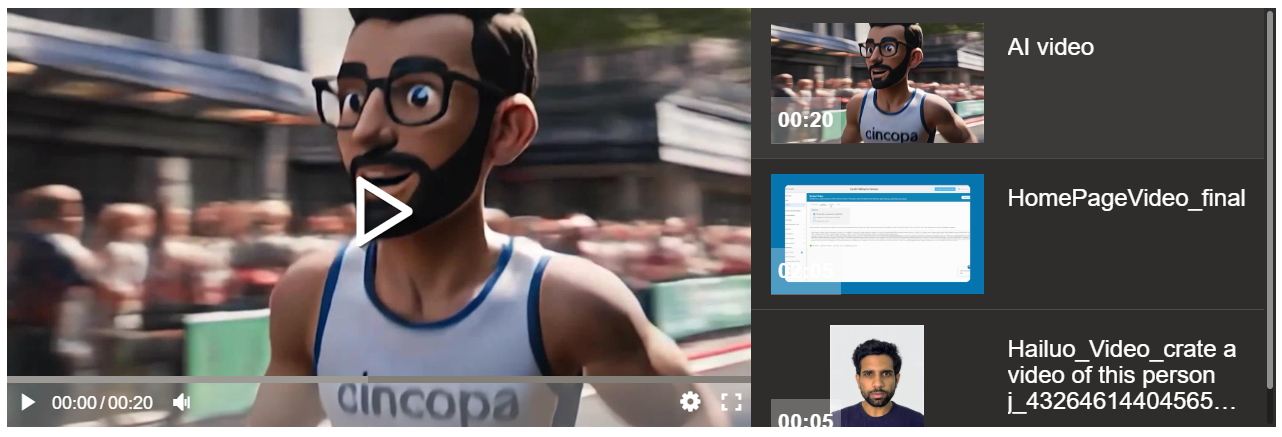Click the 00:05 duration badge on Hailuo item
Screen dimensions: 1282x437
[805, 421]
